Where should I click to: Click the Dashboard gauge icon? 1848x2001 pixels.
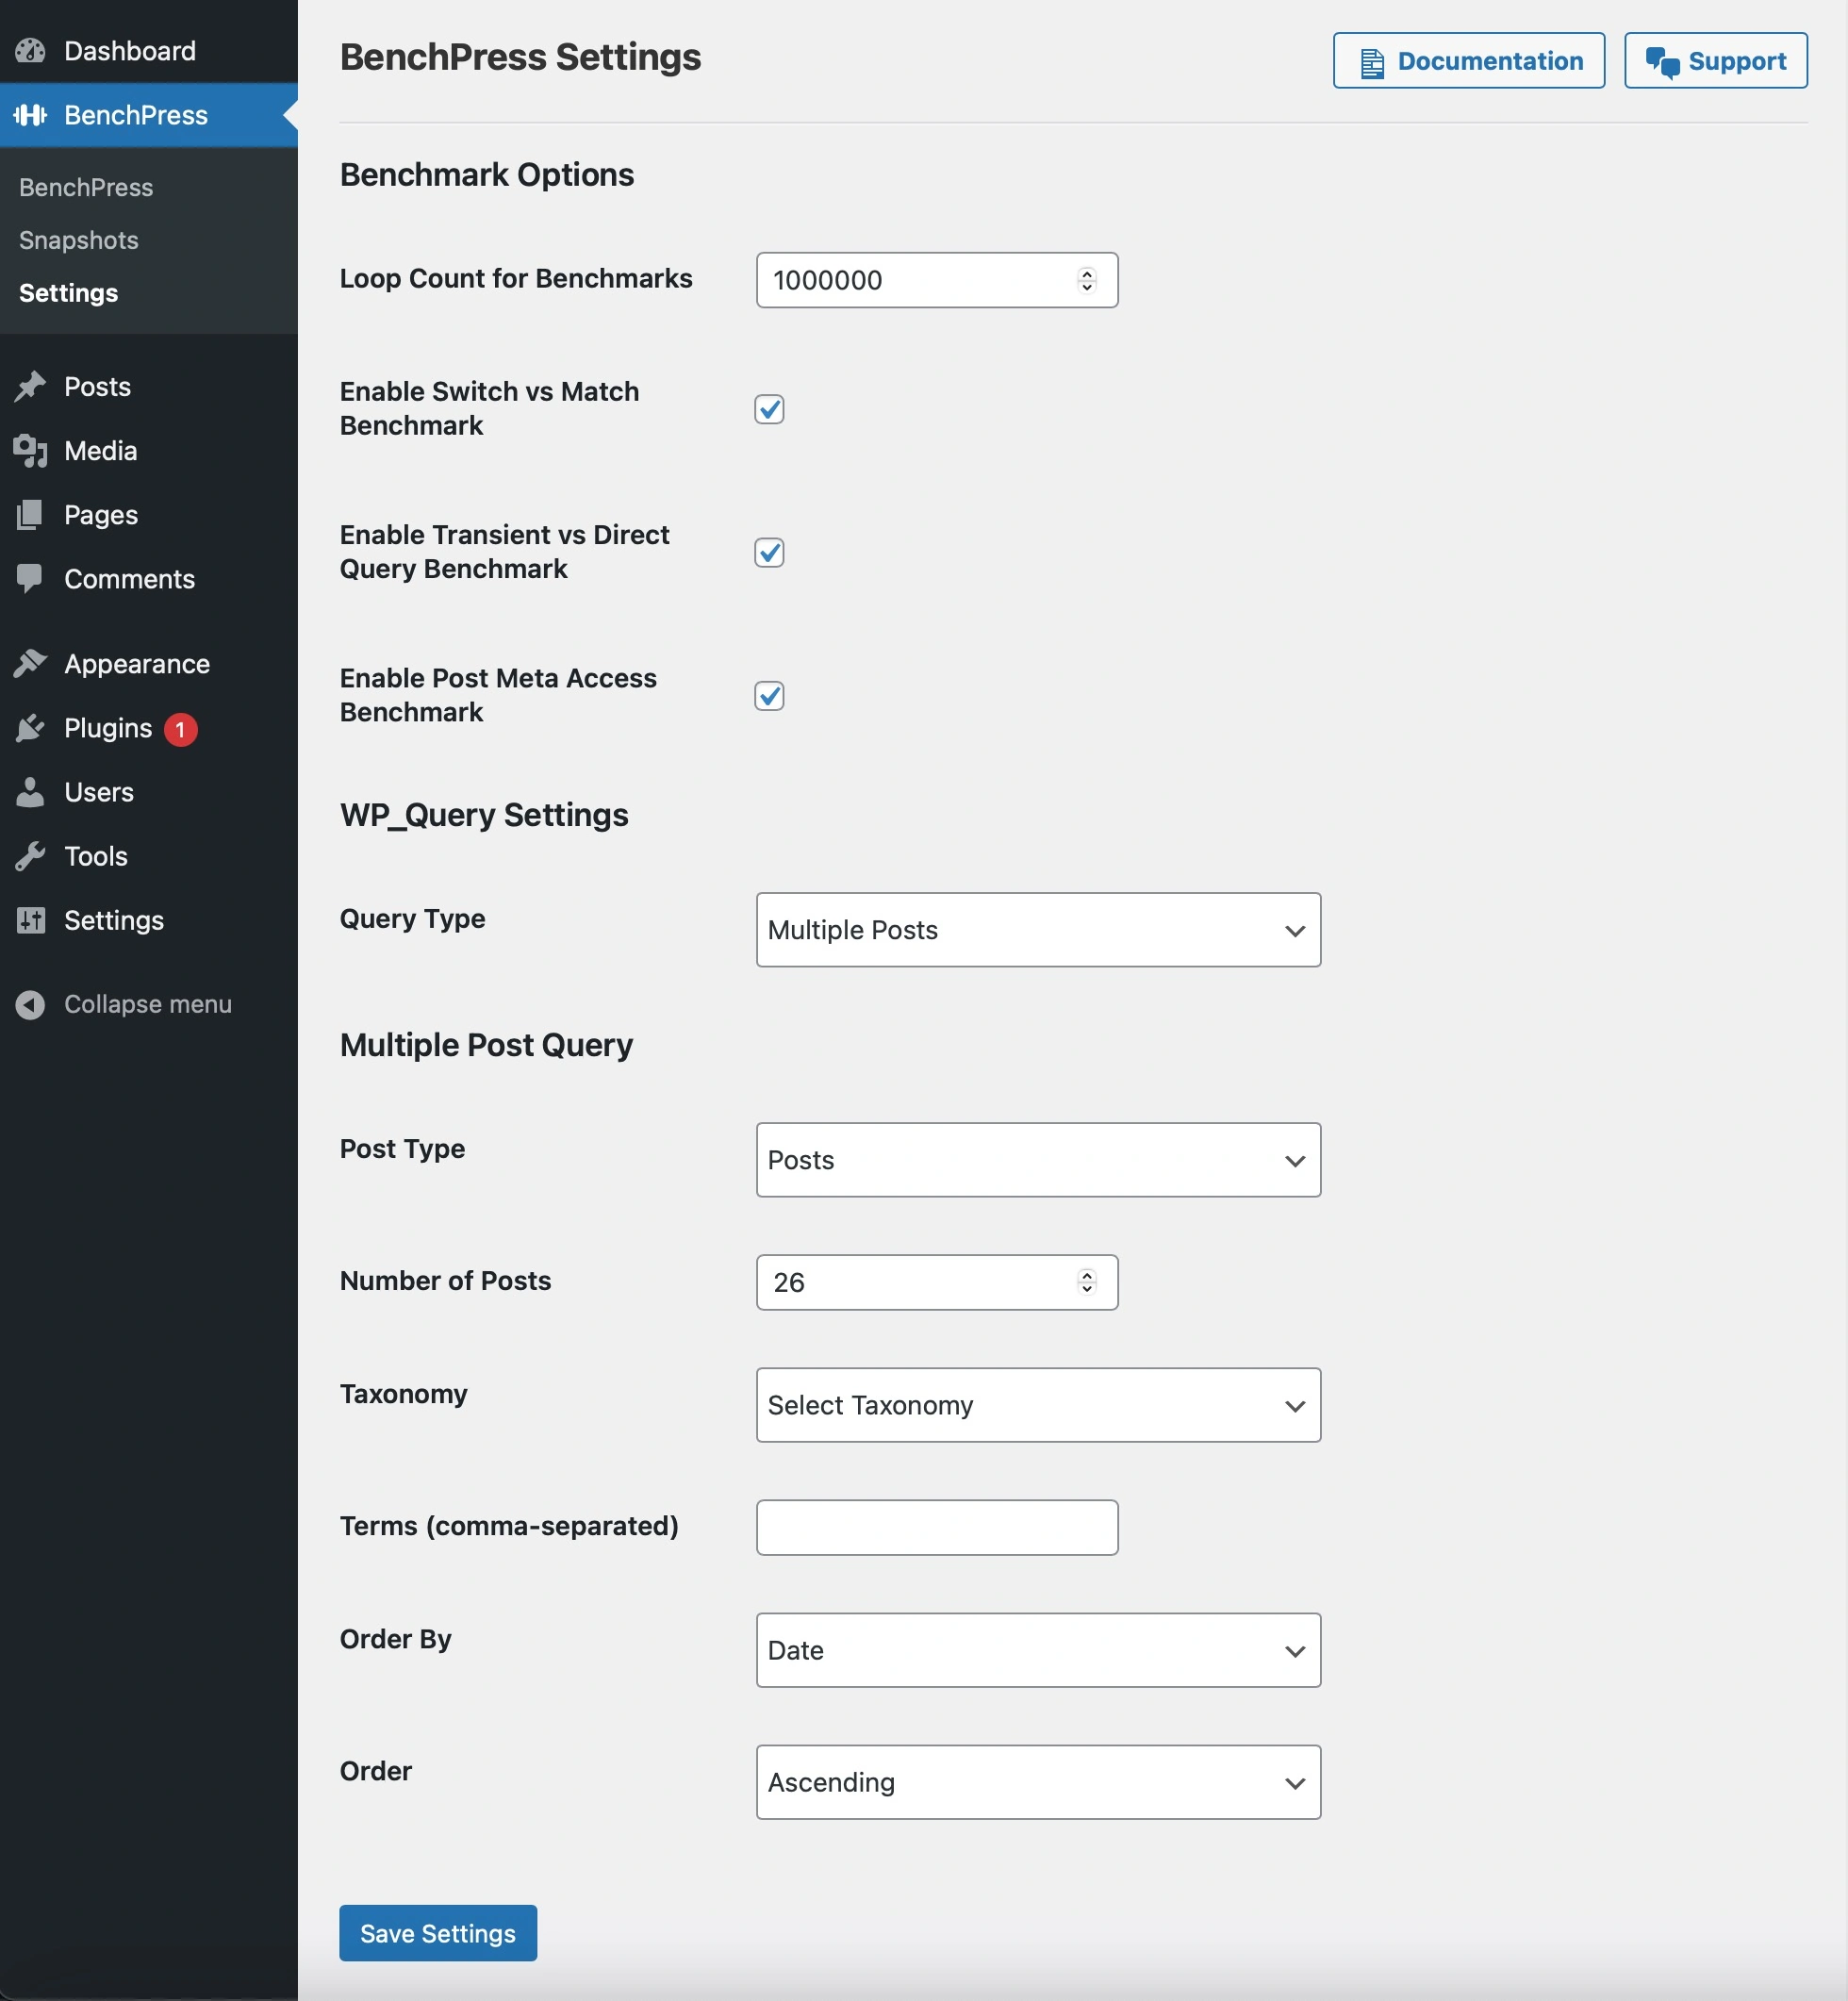click(31, 50)
